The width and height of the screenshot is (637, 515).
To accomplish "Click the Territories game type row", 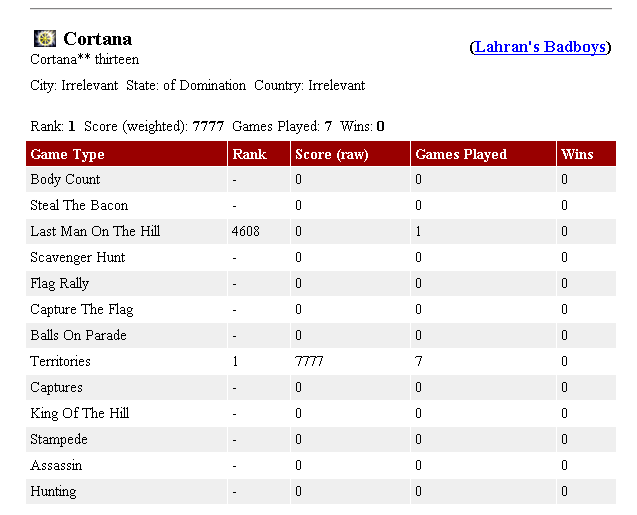I will click(60, 362).
